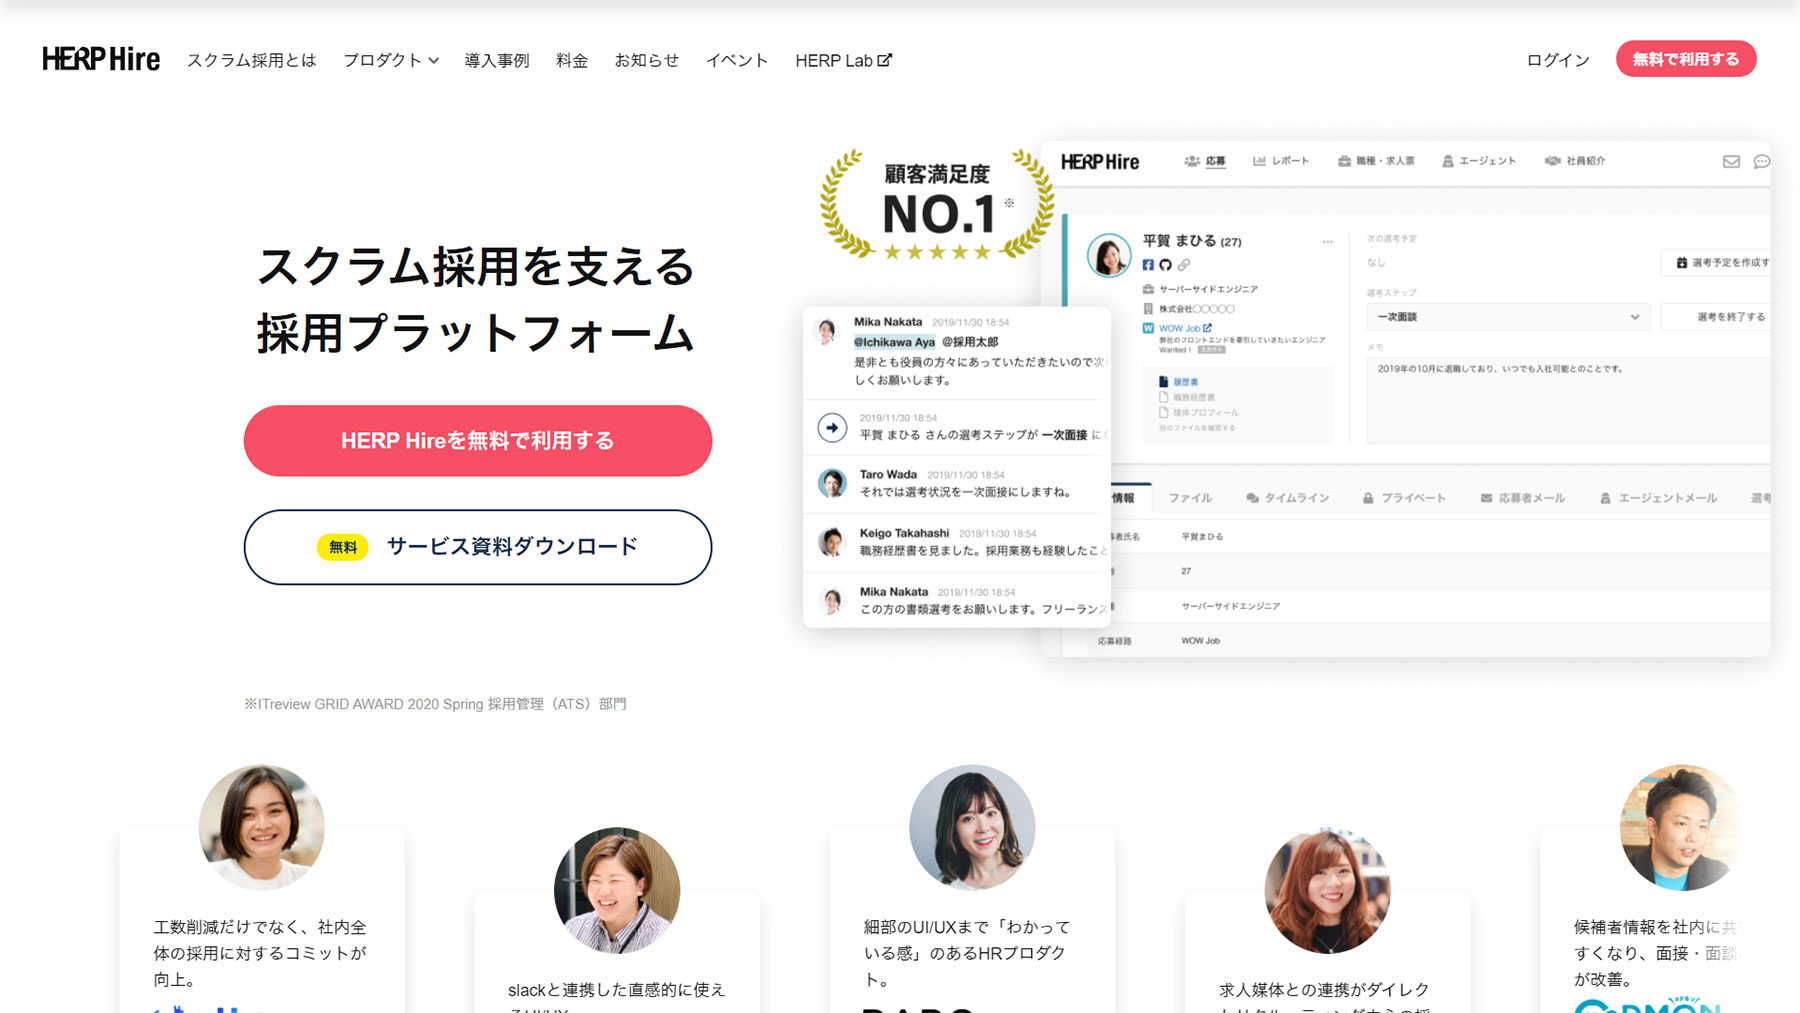Image resolution: width=1800 pixels, height=1013 pixels.
Task: Click the 選考を終了する button
Action: 1716,317
